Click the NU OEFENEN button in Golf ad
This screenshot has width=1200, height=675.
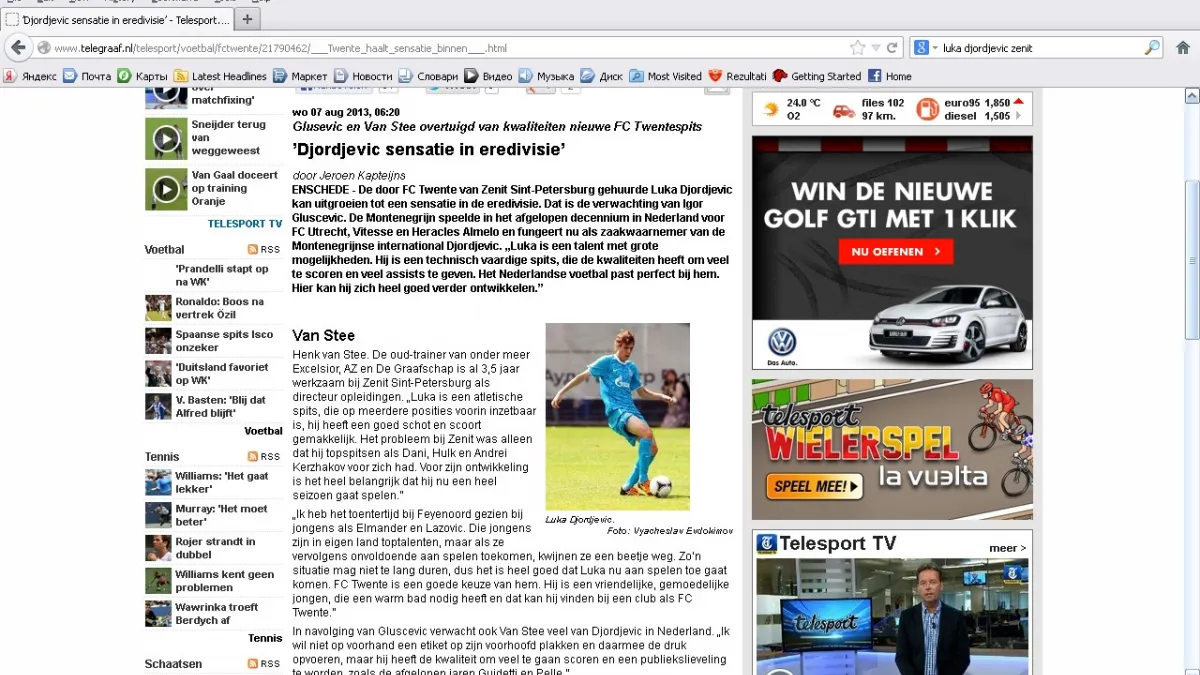[896, 252]
